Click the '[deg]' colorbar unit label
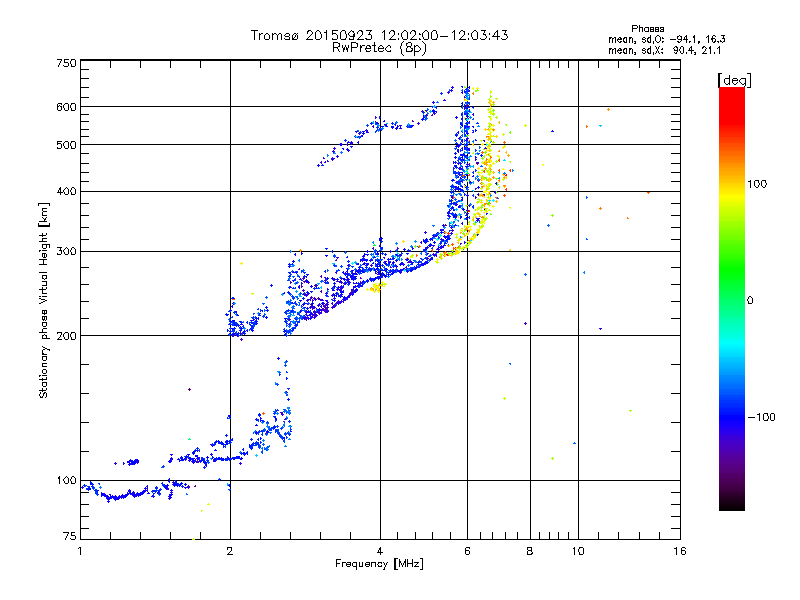This screenshot has width=800, height=600. pyautogui.click(x=734, y=80)
